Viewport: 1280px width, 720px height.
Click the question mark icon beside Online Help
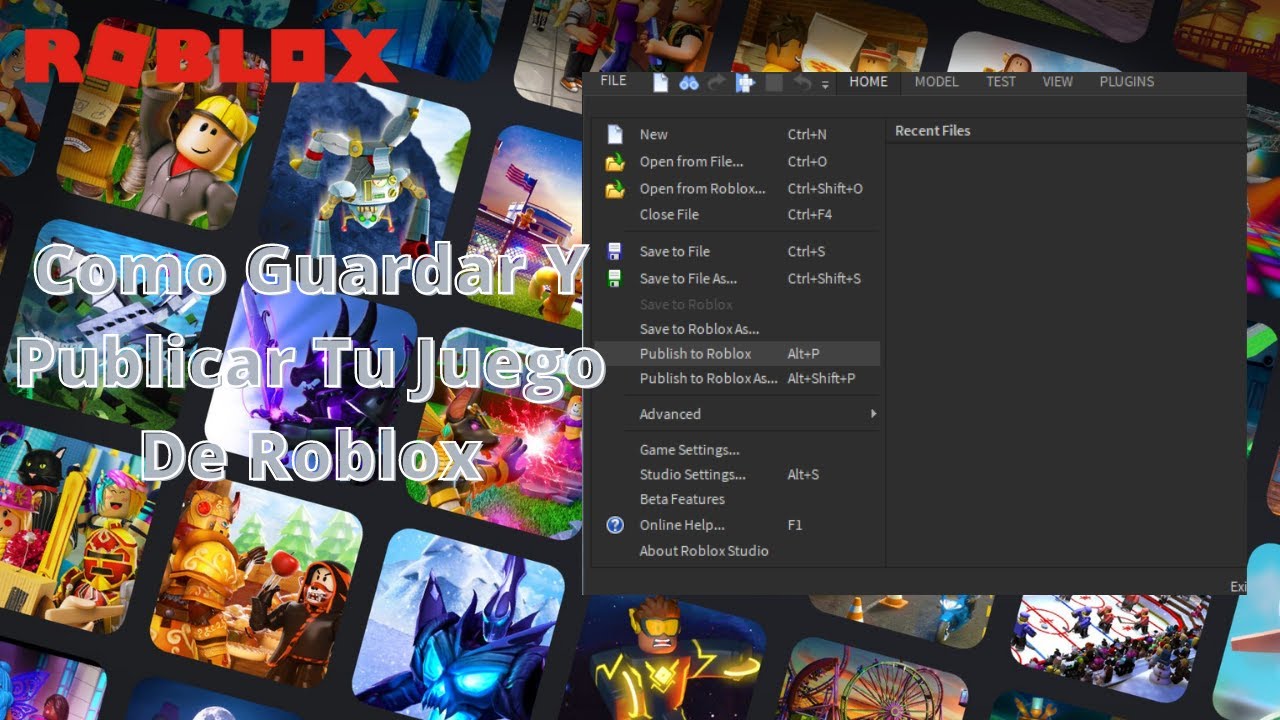point(615,525)
